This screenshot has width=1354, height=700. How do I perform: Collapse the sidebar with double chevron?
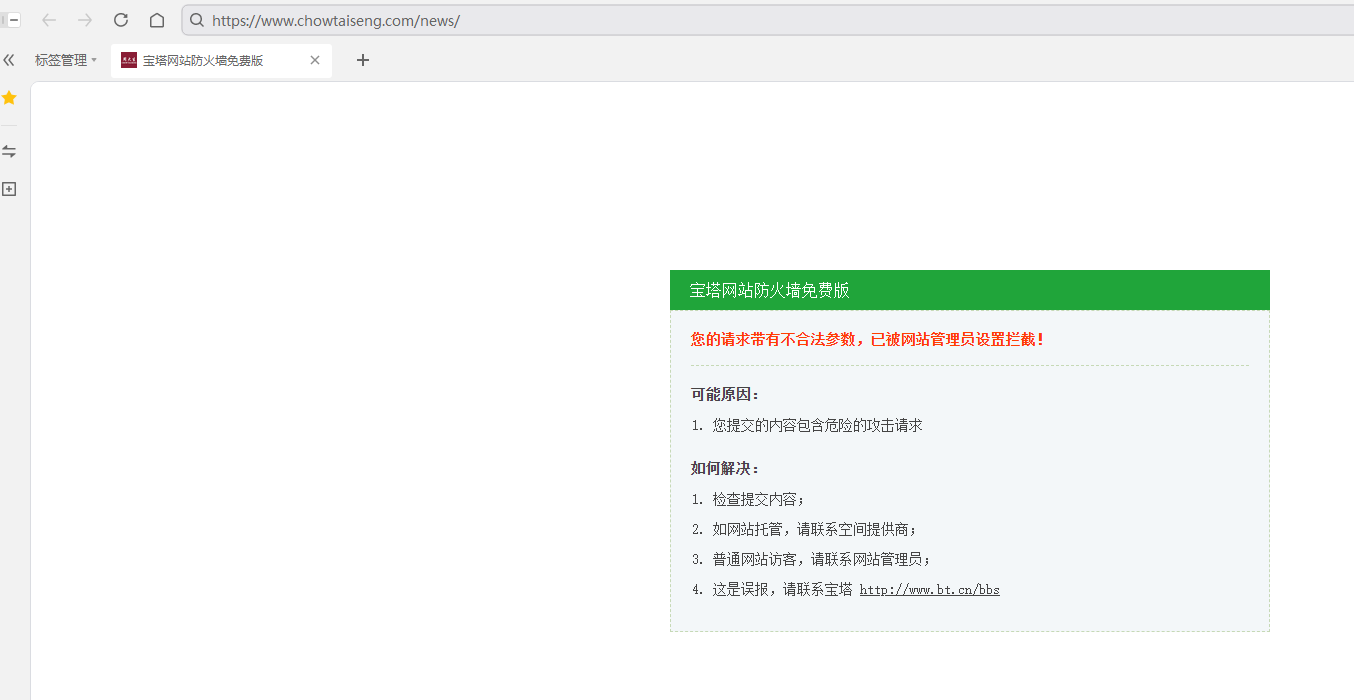[9, 60]
